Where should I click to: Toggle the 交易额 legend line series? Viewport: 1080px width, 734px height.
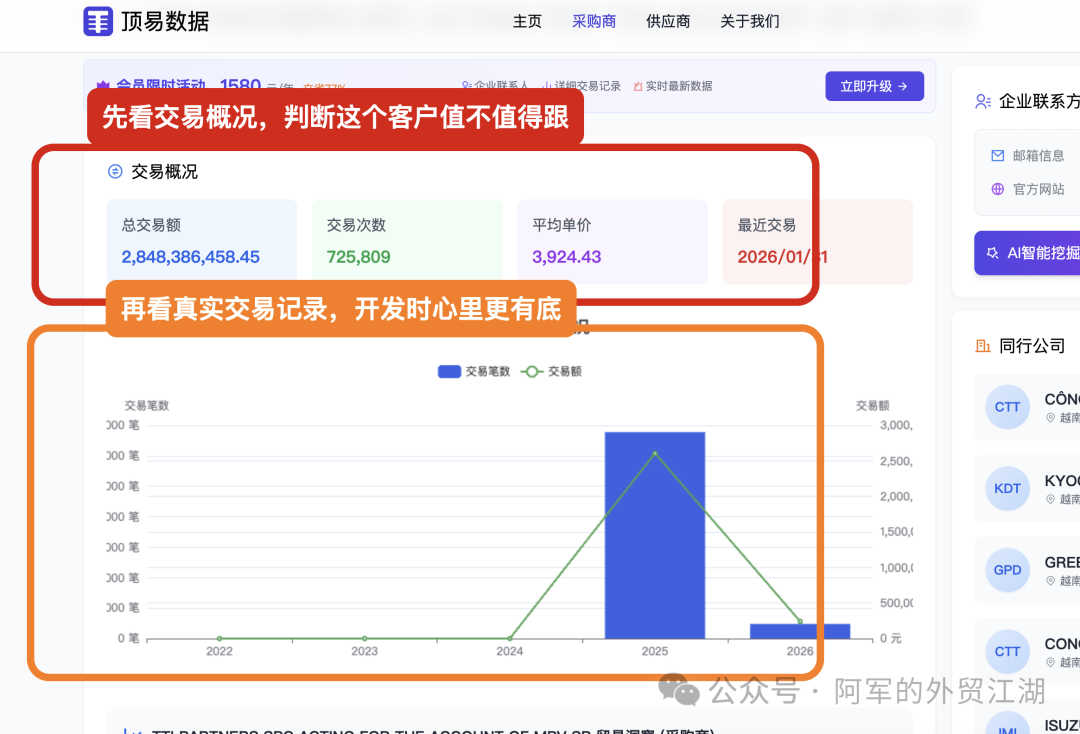tap(551, 371)
